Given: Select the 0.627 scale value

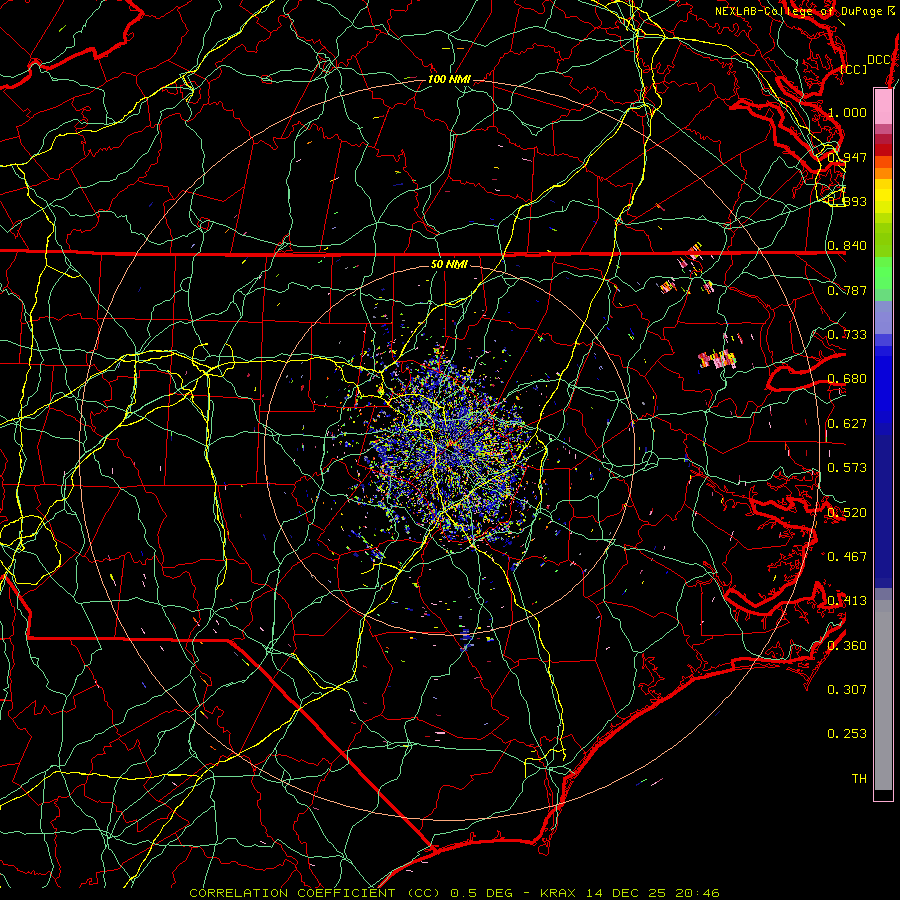Looking at the screenshot, I should point(847,423).
